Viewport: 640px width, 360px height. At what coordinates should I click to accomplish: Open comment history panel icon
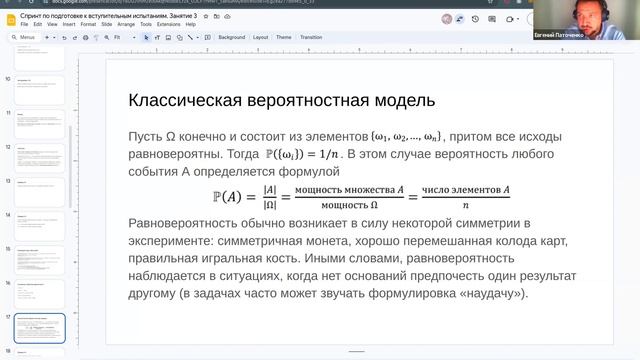coord(492,19)
